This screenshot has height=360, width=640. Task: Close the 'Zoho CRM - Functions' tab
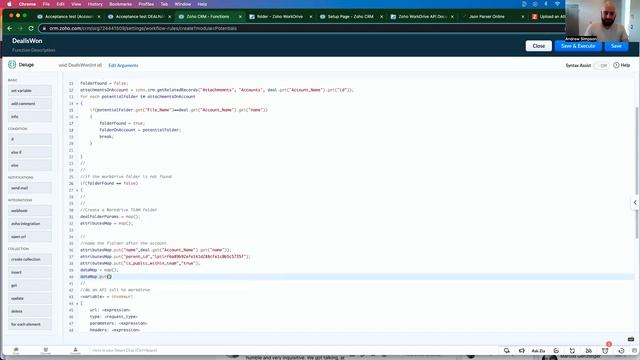[240, 17]
